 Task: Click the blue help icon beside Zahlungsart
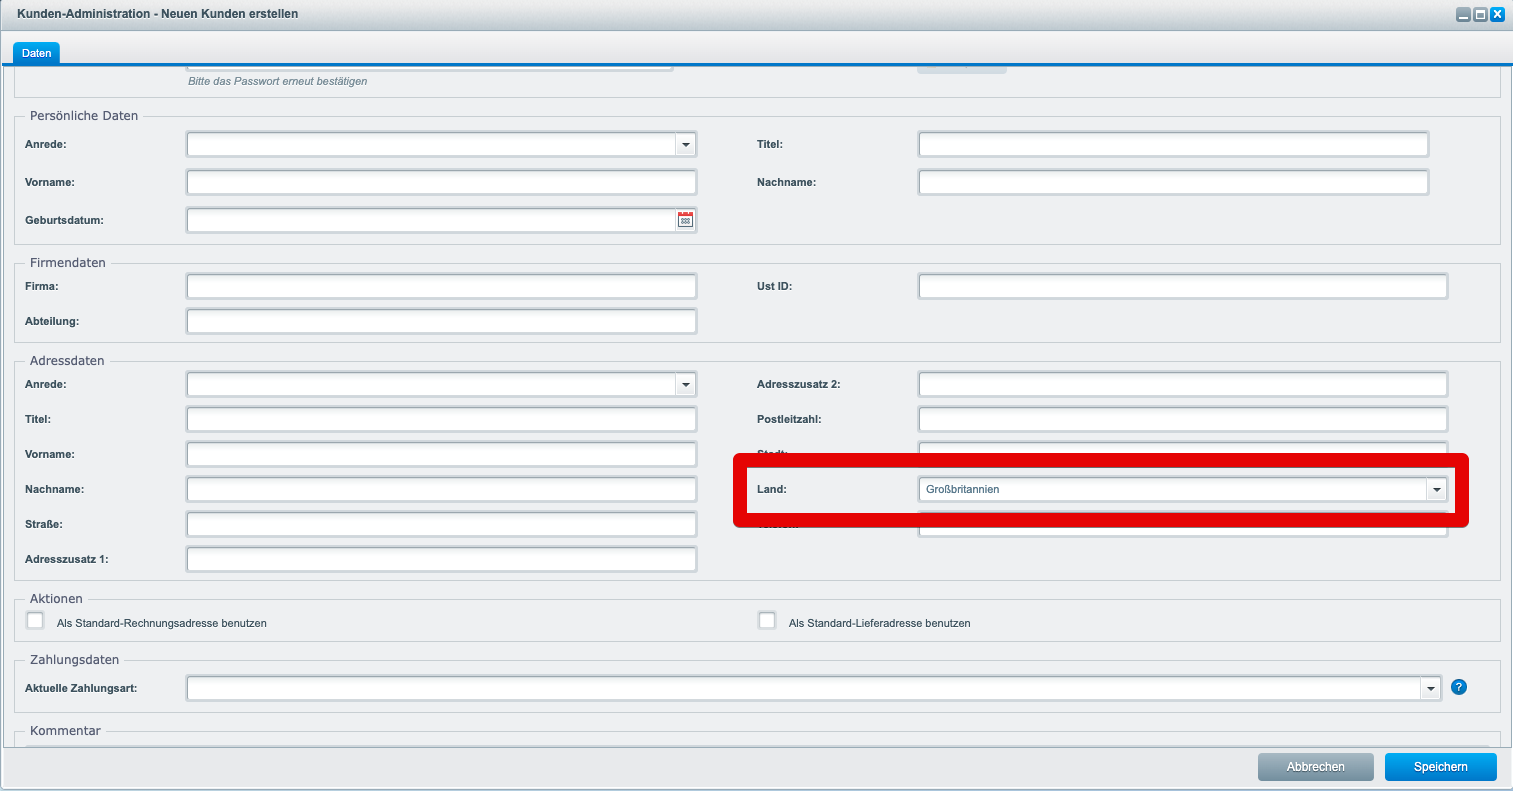click(1459, 687)
